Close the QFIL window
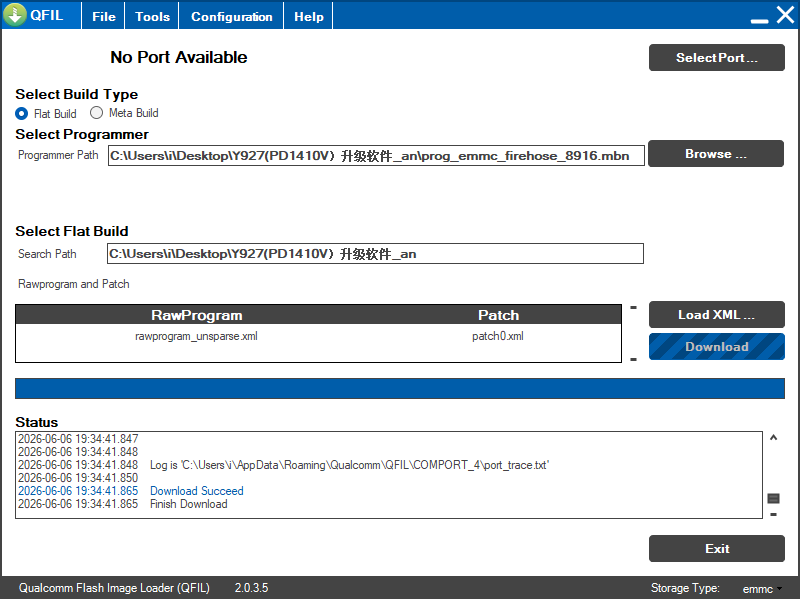 (x=786, y=15)
